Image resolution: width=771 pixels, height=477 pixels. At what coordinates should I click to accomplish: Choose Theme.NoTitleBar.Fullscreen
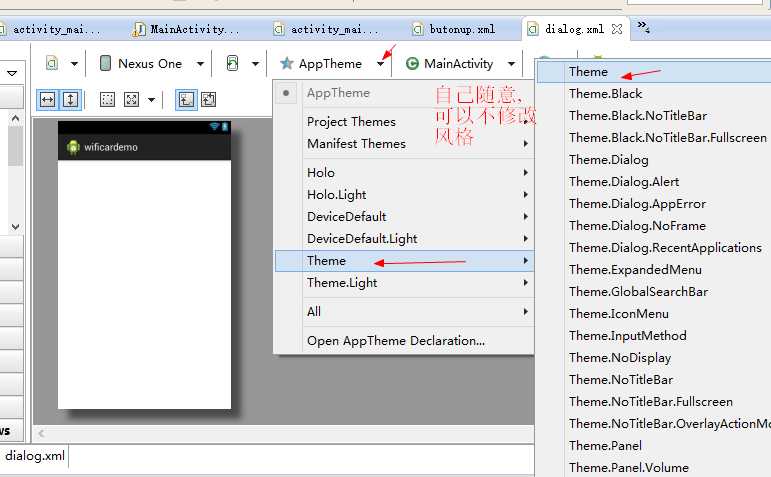[654, 402]
